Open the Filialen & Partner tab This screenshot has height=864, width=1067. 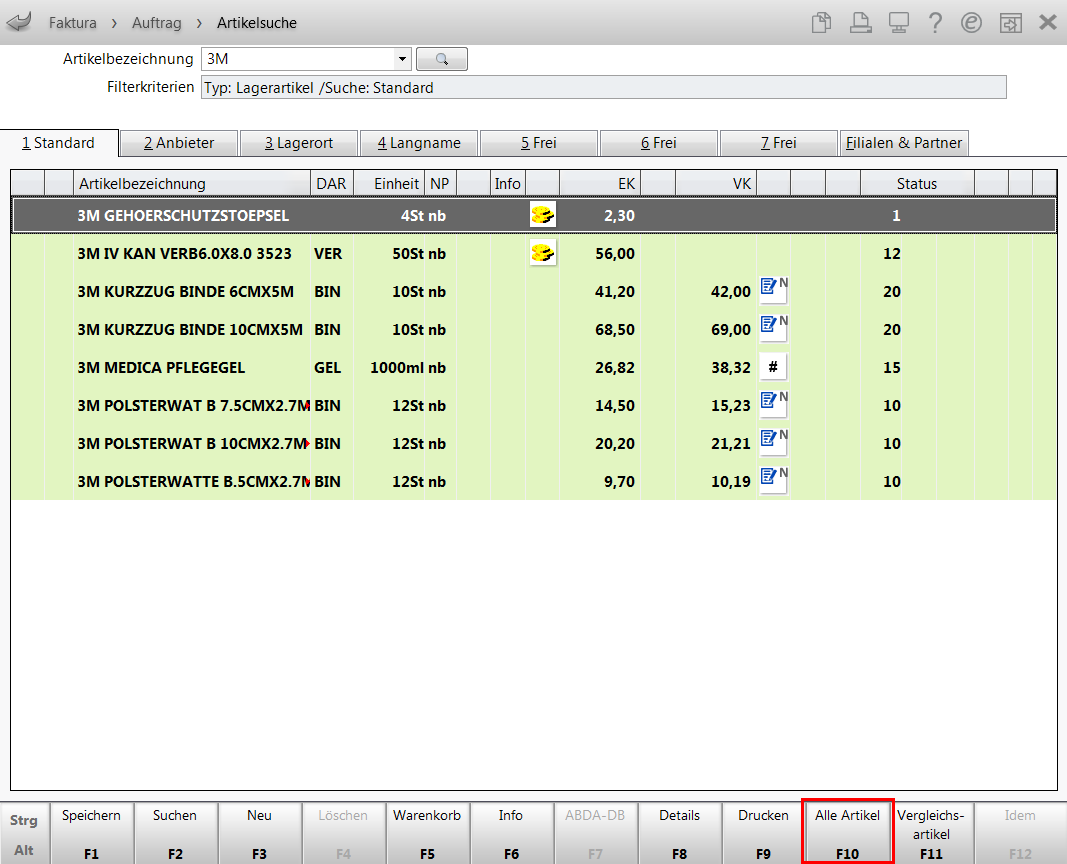pos(904,143)
